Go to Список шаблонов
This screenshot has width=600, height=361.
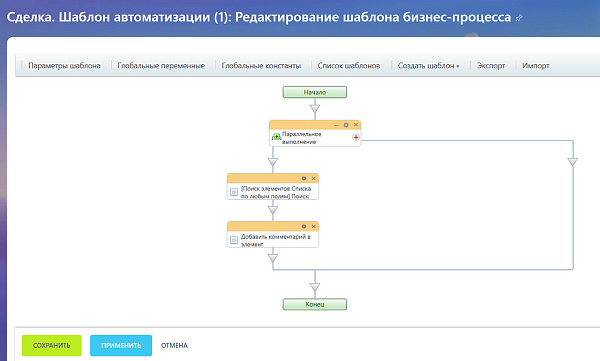tap(349, 66)
